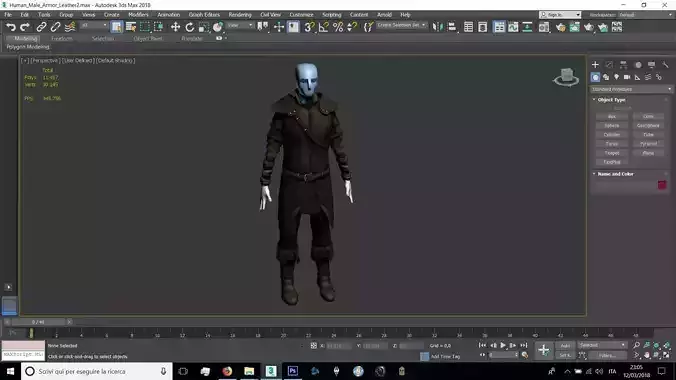Choose the Rectangular Selection Region icon
Screen dimensions: 676x380
(x=145, y=27)
